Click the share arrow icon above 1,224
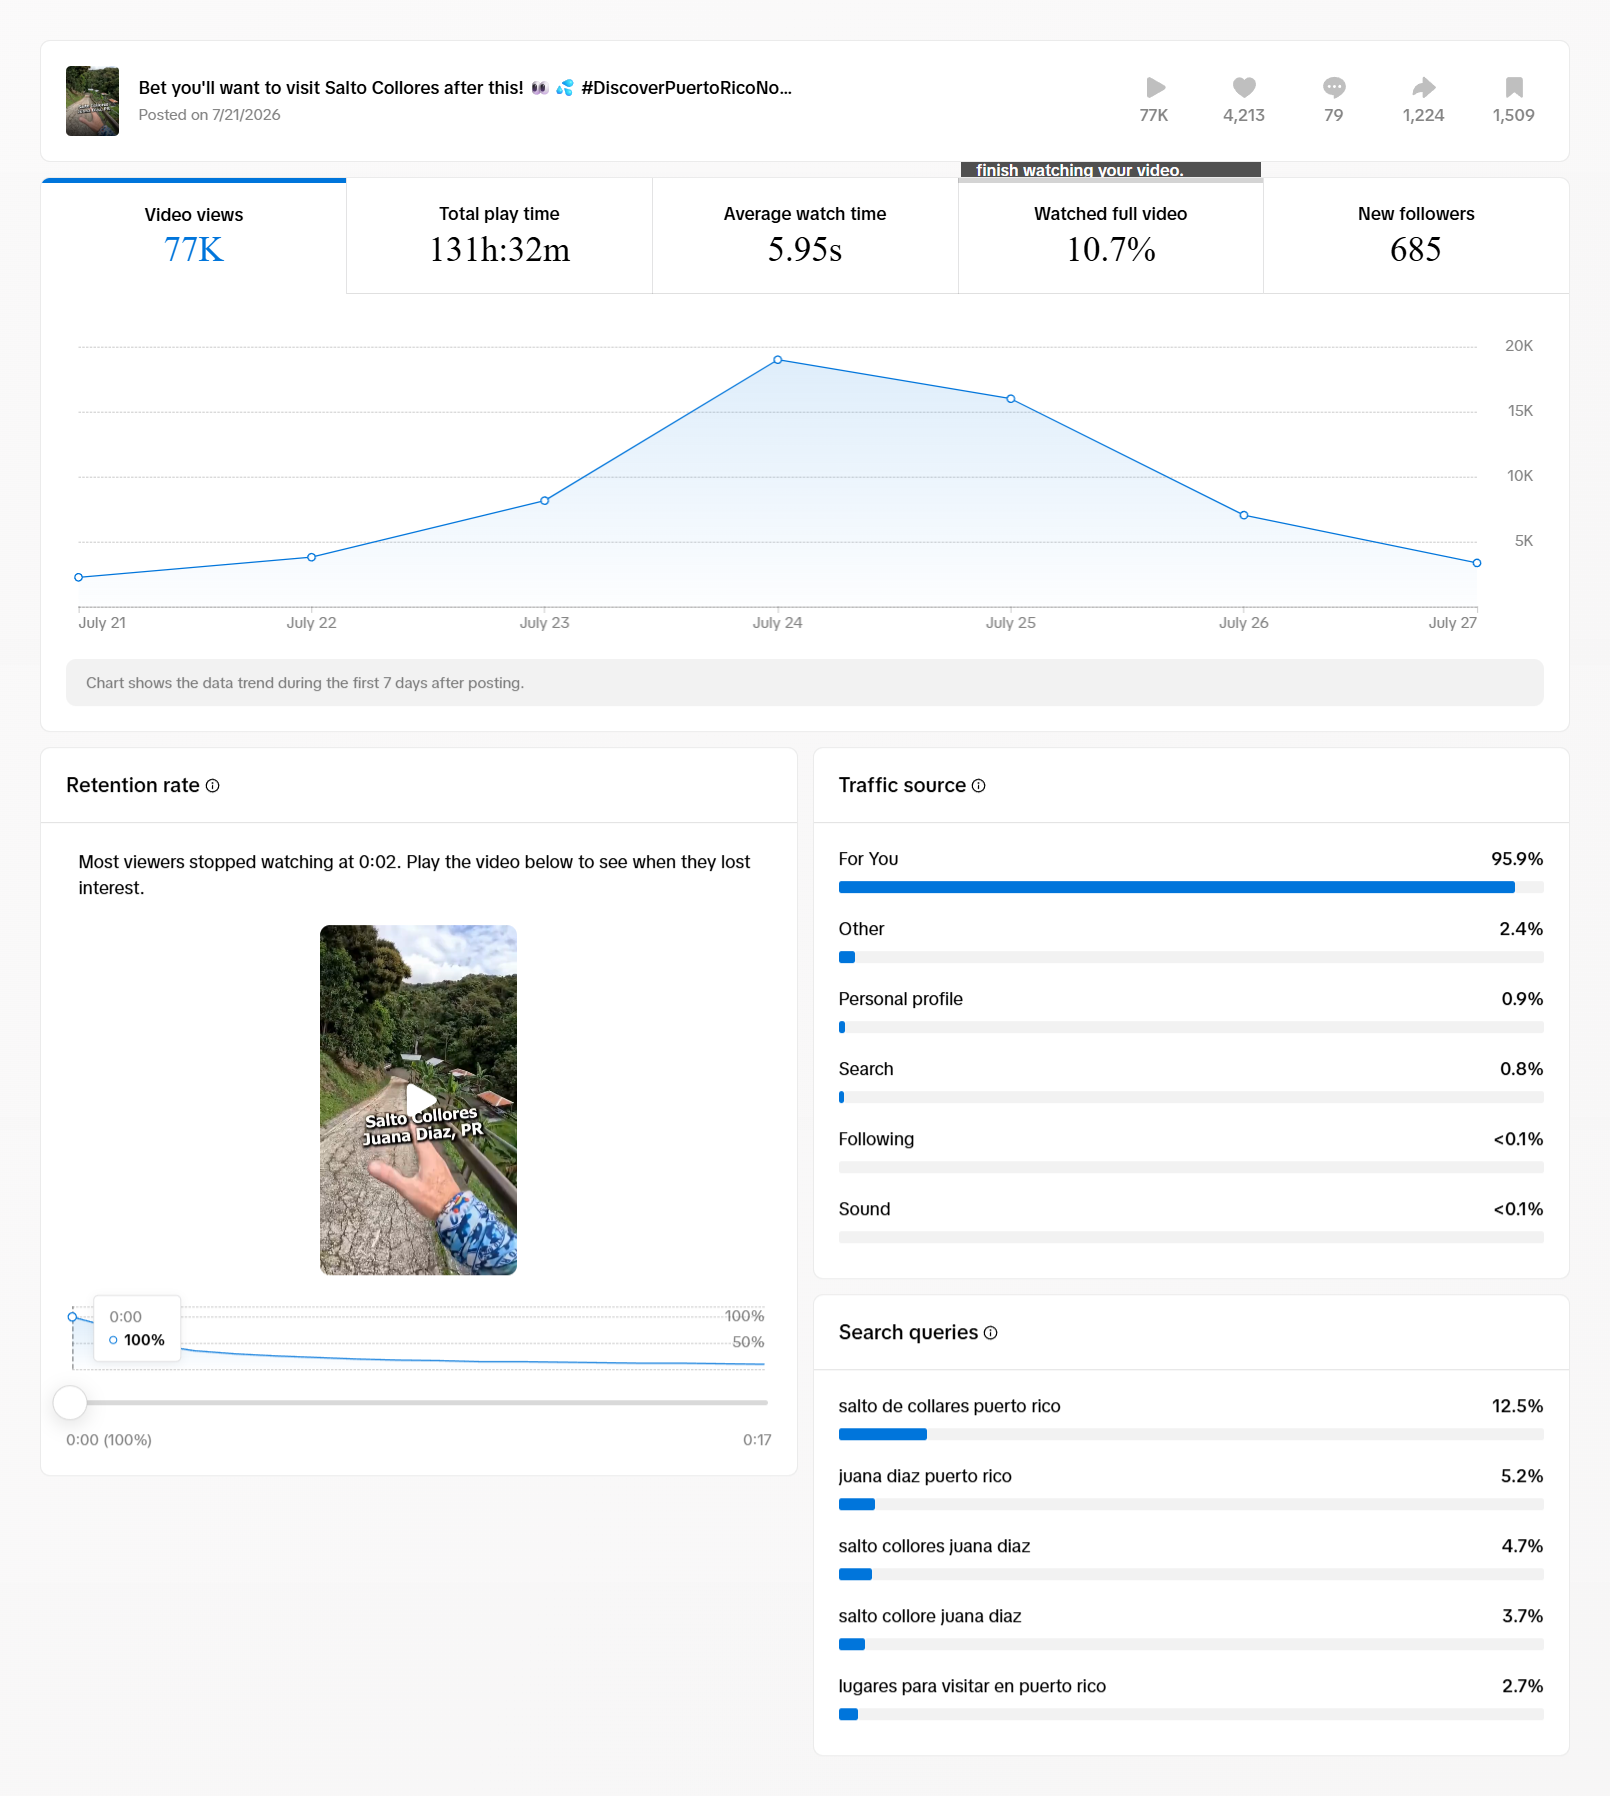The image size is (1610, 1796). coord(1424,87)
